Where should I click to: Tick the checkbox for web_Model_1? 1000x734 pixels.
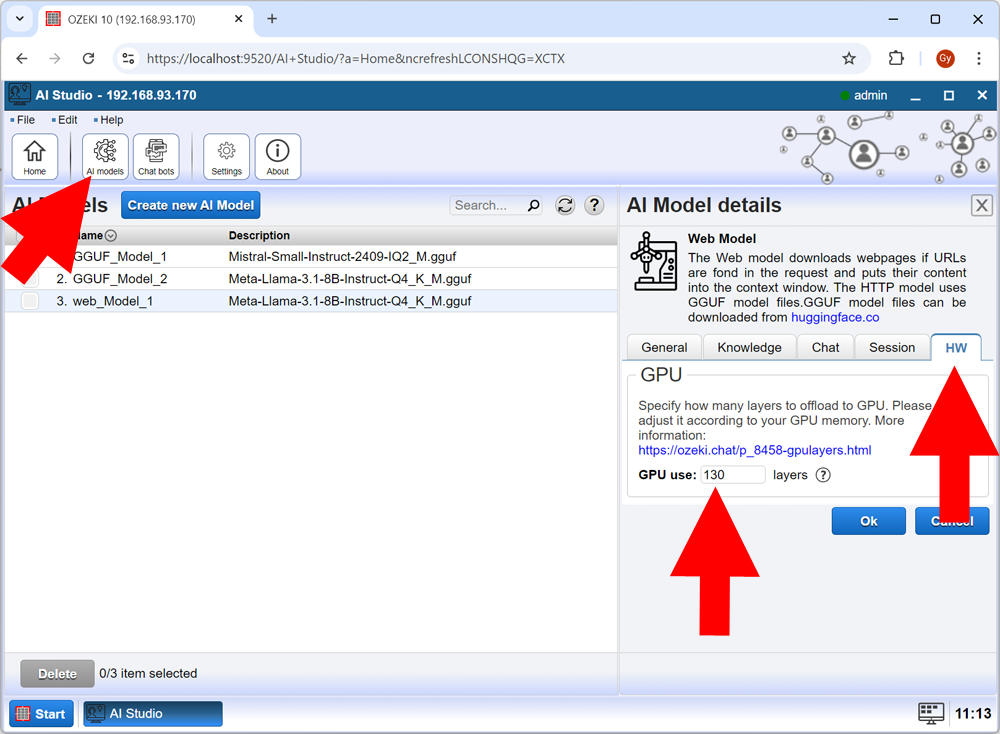click(x=30, y=301)
